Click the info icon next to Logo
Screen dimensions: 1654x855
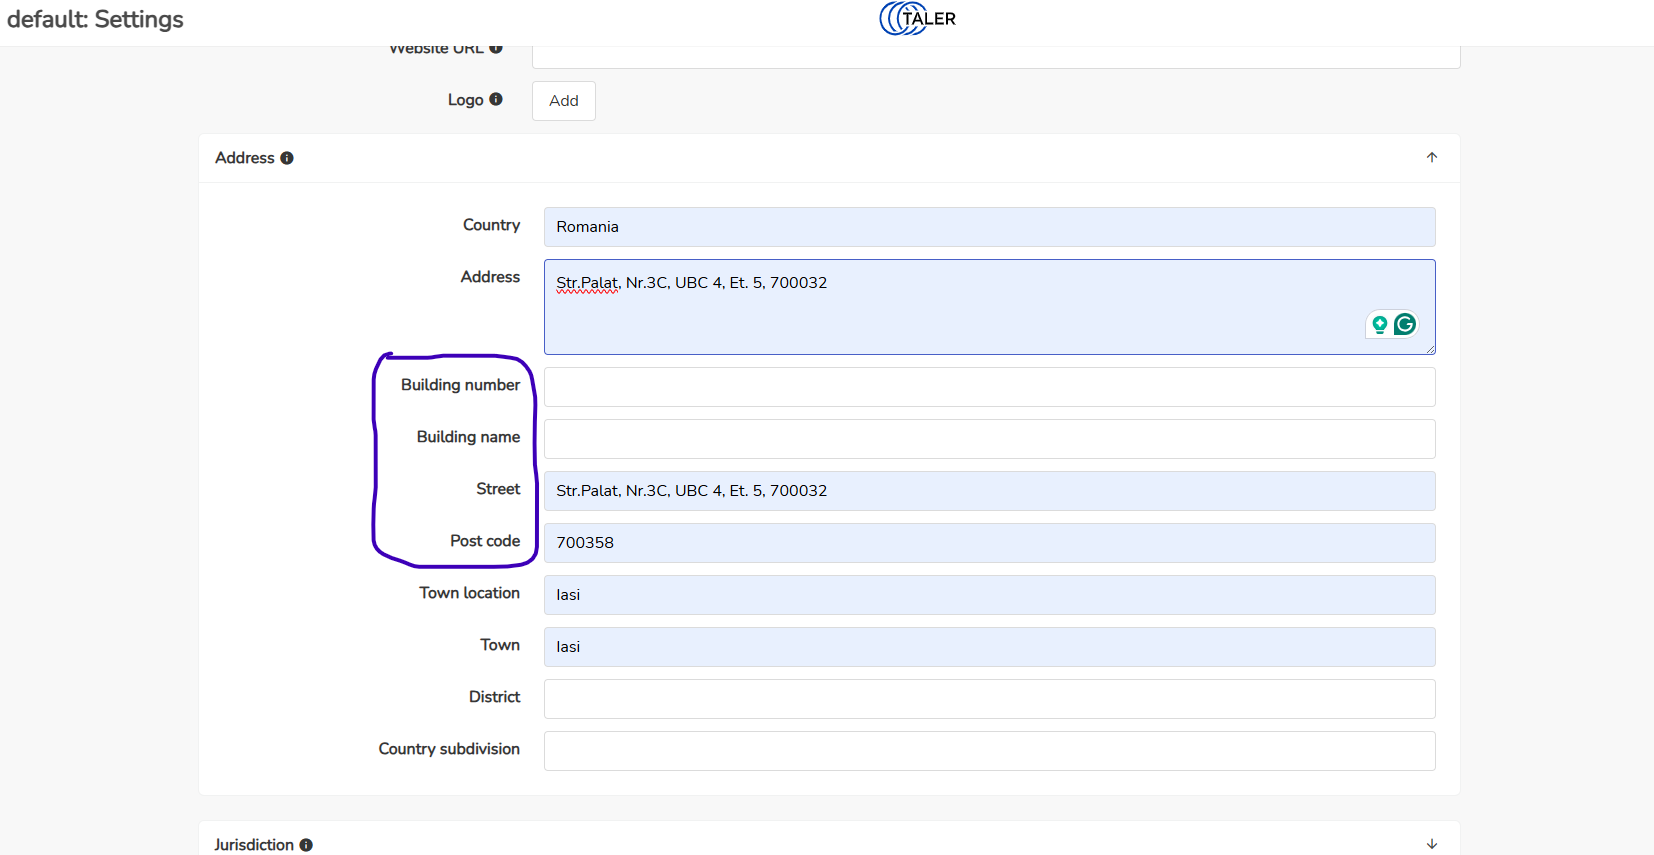(x=496, y=99)
